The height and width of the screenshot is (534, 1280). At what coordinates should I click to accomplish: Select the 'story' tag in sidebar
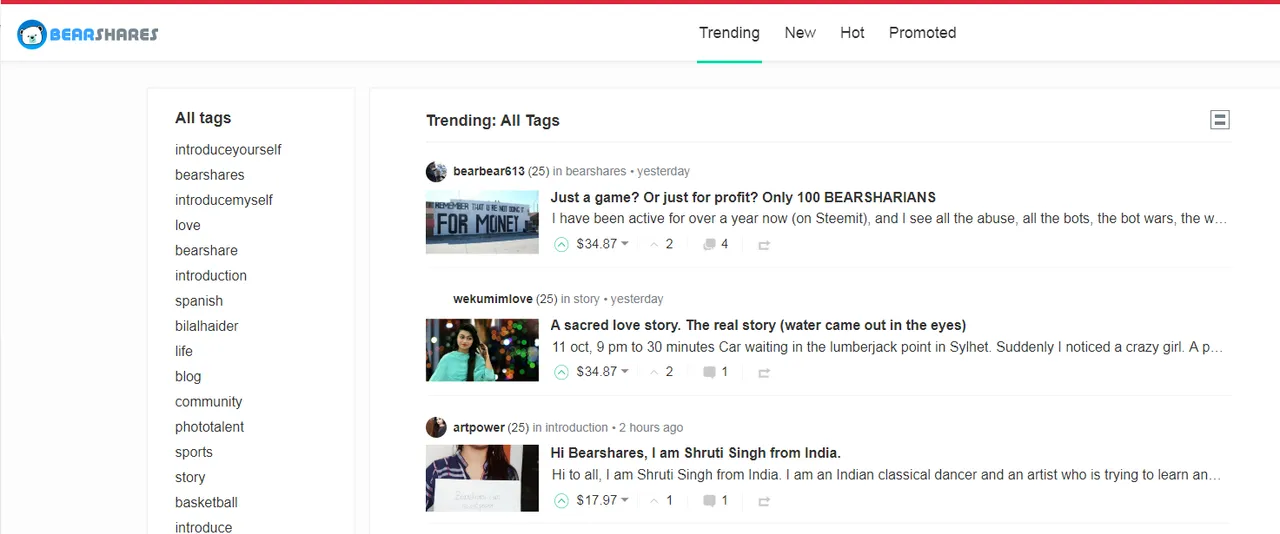click(x=190, y=477)
